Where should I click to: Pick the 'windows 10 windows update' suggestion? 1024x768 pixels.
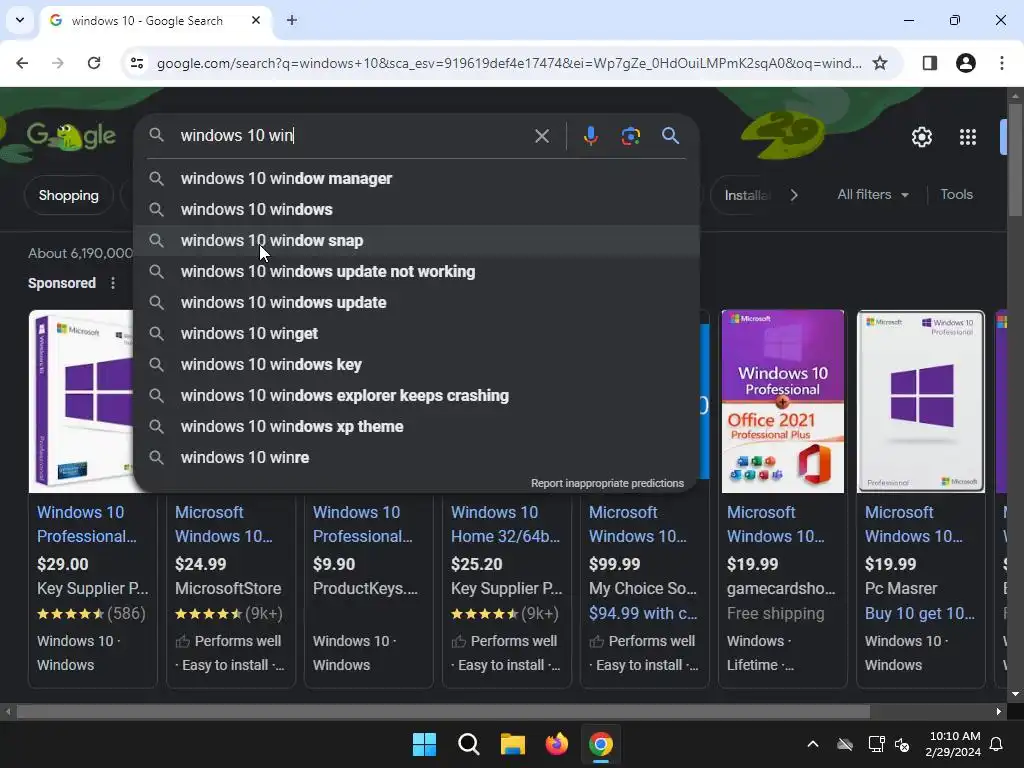point(417,302)
